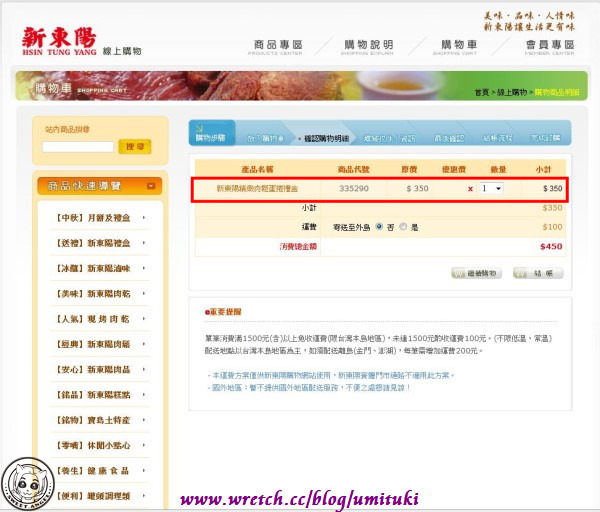Remove item with red x icon
Image resolution: width=600 pixels, height=512 pixels.
click(x=470, y=189)
